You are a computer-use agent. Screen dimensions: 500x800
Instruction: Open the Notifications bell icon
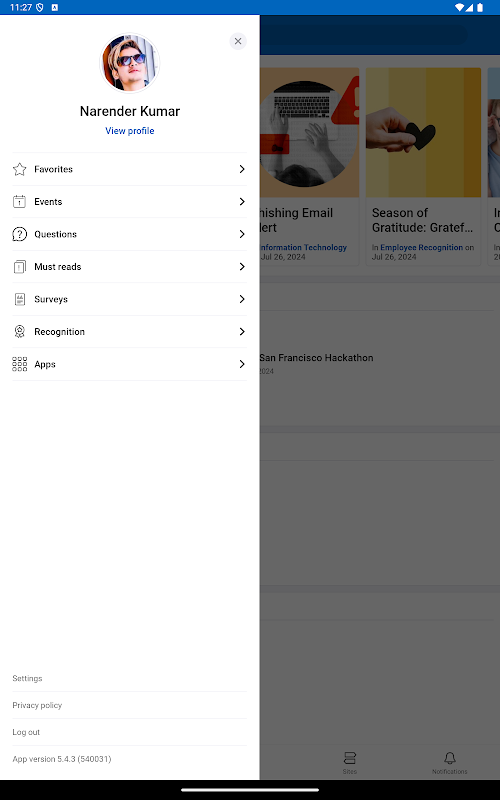tap(449, 758)
